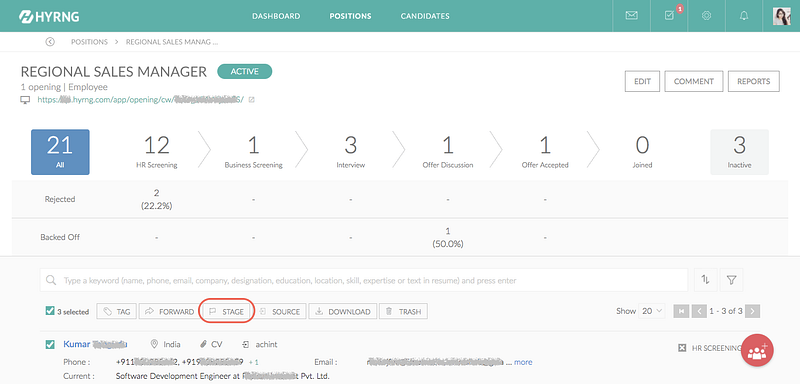
Task: Click the Rejected 2 (22.2%) cell
Action: click(156, 199)
